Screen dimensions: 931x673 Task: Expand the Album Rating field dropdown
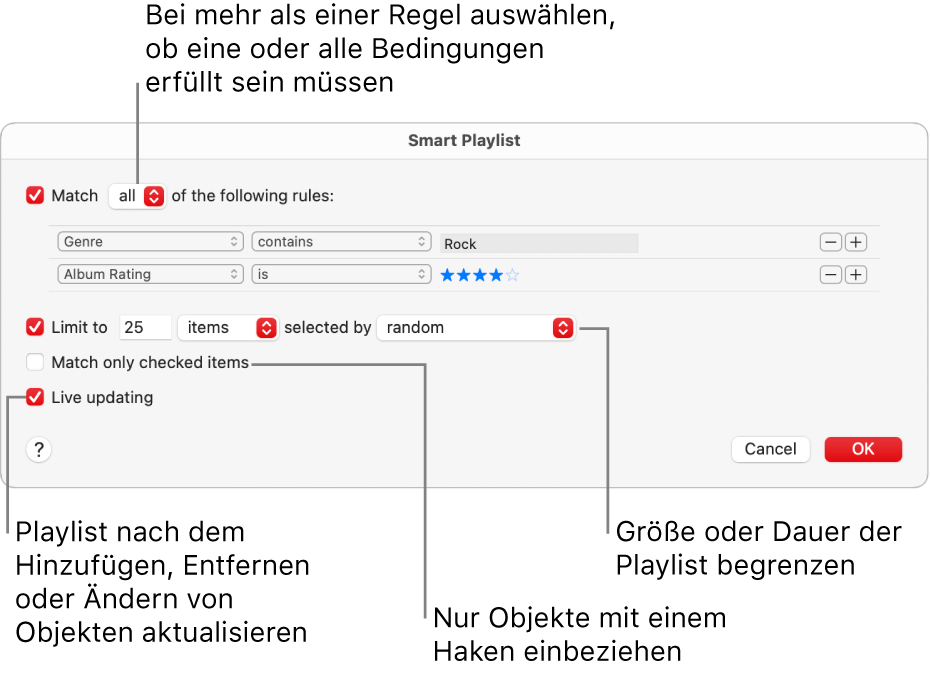(151, 275)
